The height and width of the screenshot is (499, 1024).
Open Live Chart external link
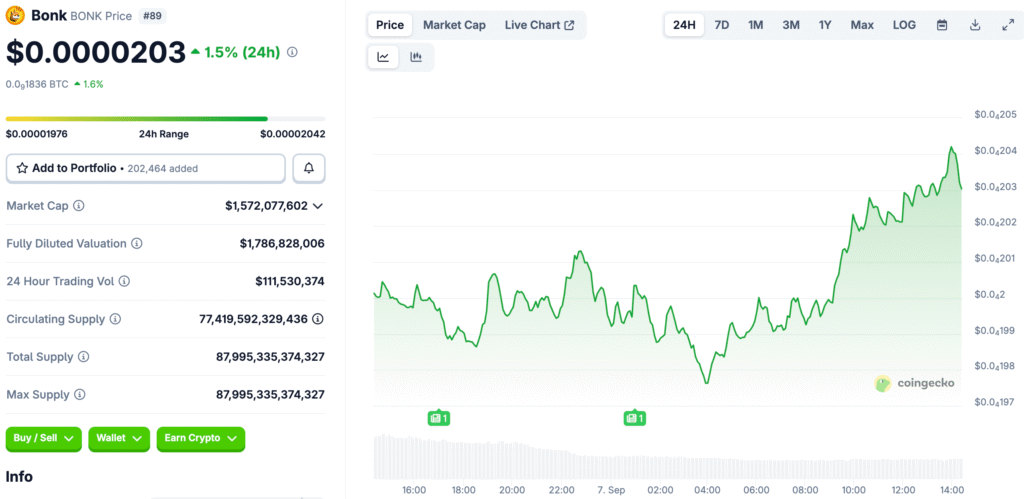pos(539,25)
